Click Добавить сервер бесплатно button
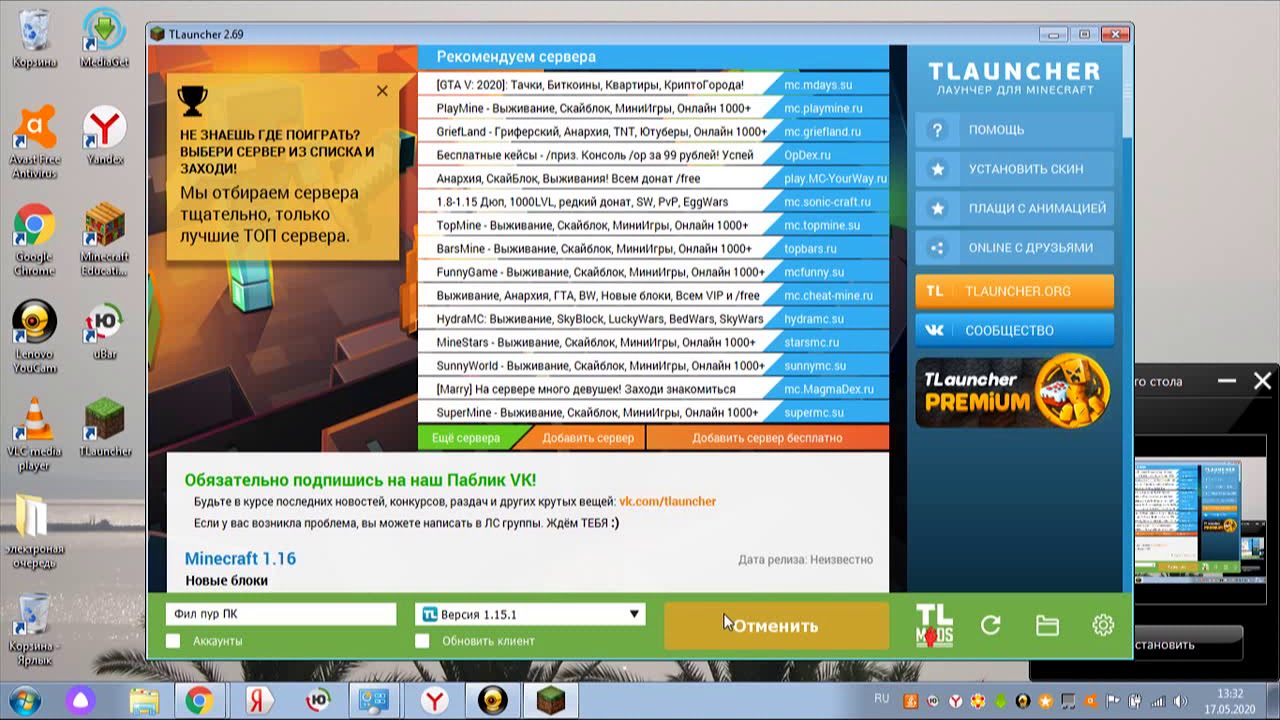 (767, 438)
